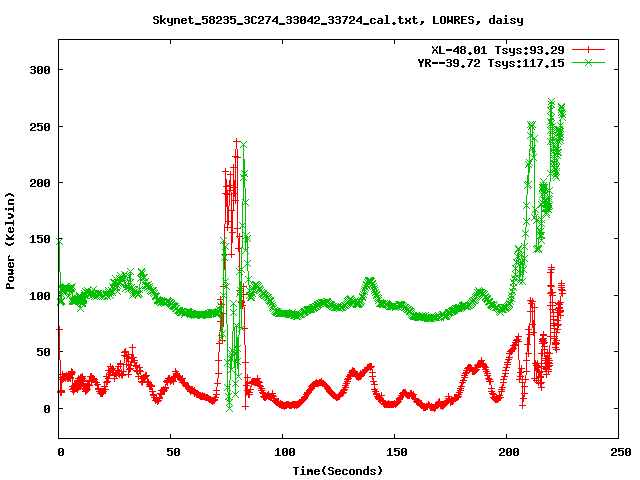Click the 300 tick label on y-axis
Image resolution: width=640 pixels, height=480 pixels.
(x=40, y=70)
